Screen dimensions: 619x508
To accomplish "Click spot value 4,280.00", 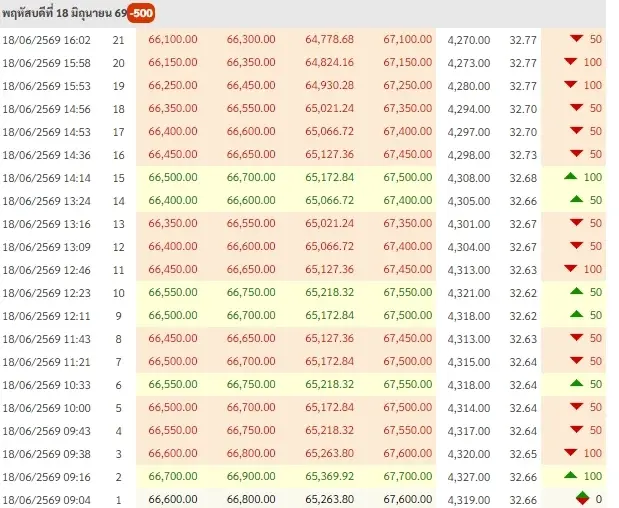I will click(469, 86).
